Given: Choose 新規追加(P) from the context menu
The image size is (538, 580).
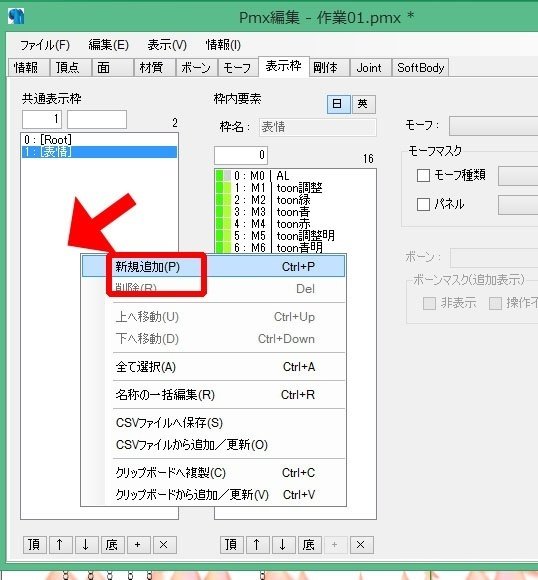Looking at the screenshot, I should pyautogui.click(x=213, y=266).
